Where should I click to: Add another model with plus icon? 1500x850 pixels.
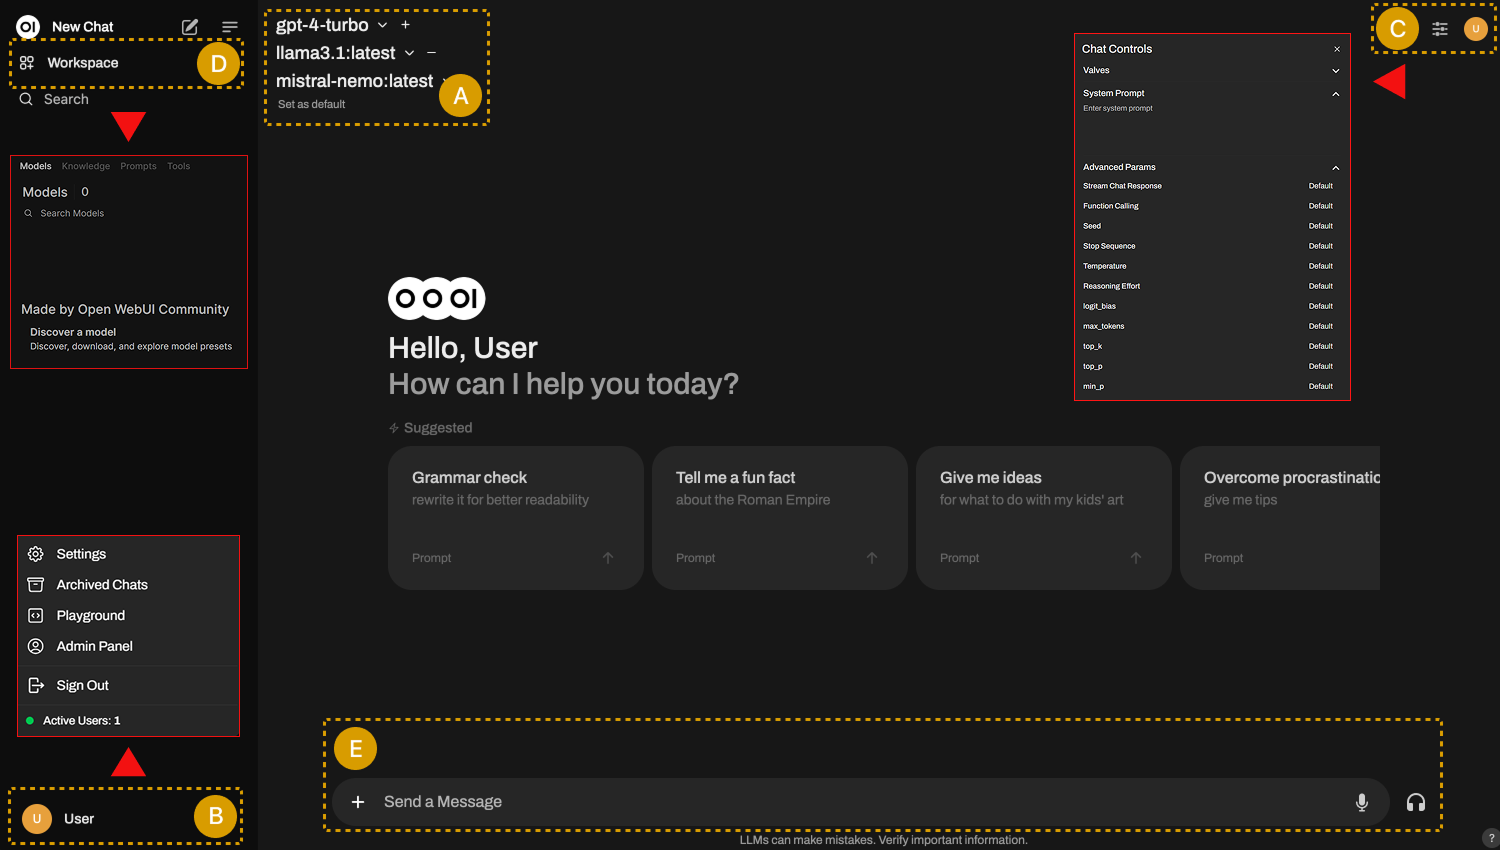point(405,25)
